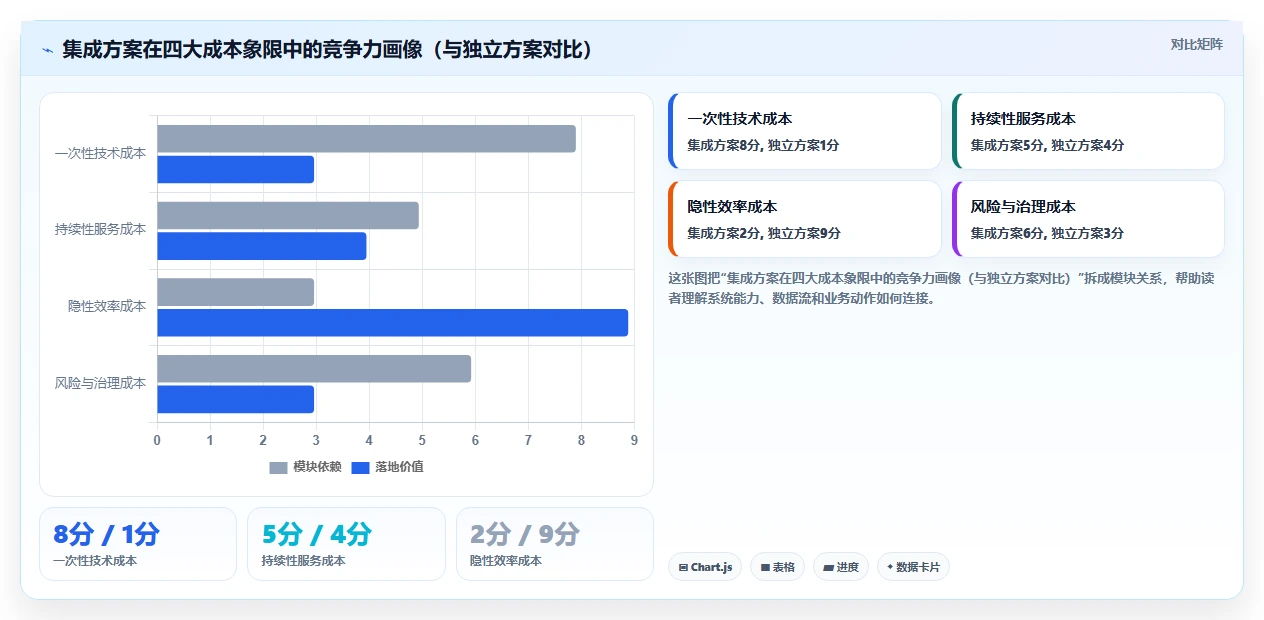The width and height of the screenshot is (1264, 620).
Task: Click gray bar for 风险与治理成本
Action: 314,369
